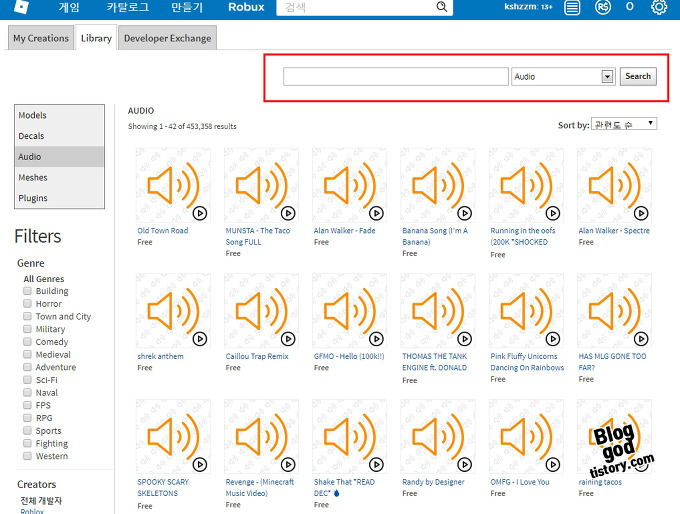Screen dimensions: 680x514
Task: Enable the RPG genre filter
Action: [x=27, y=418]
